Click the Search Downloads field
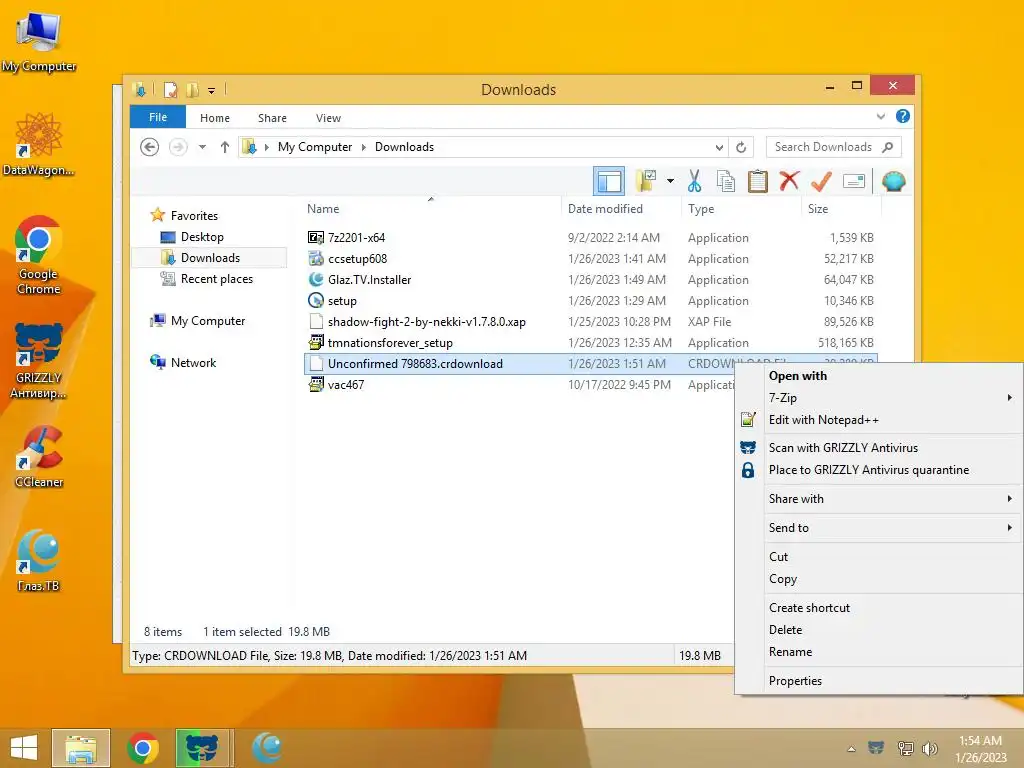Screen dimensions: 1024x768 click(833, 147)
